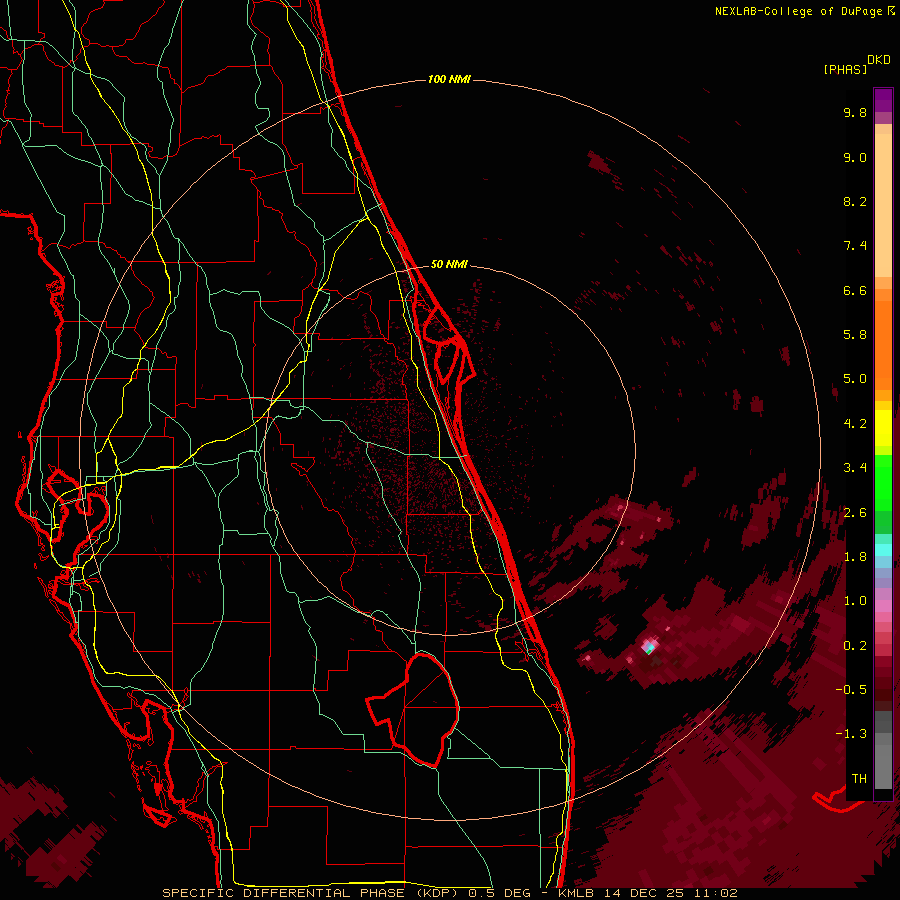Click the 9.0 legend value
Image resolution: width=900 pixels, height=900 pixels.
pyautogui.click(x=855, y=157)
